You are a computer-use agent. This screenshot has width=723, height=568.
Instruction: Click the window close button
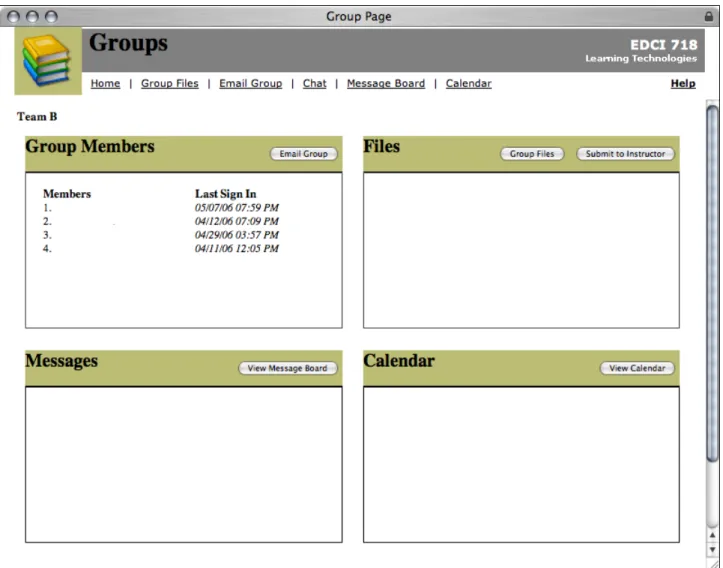pyautogui.click(x=14, y=17)
